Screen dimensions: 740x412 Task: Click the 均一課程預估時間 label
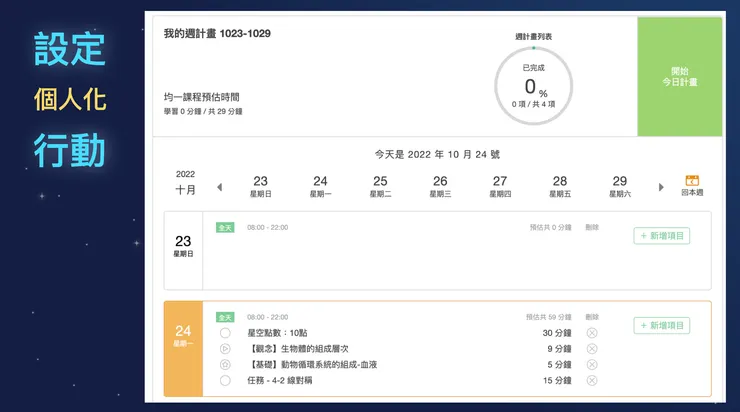click(202, 97)
